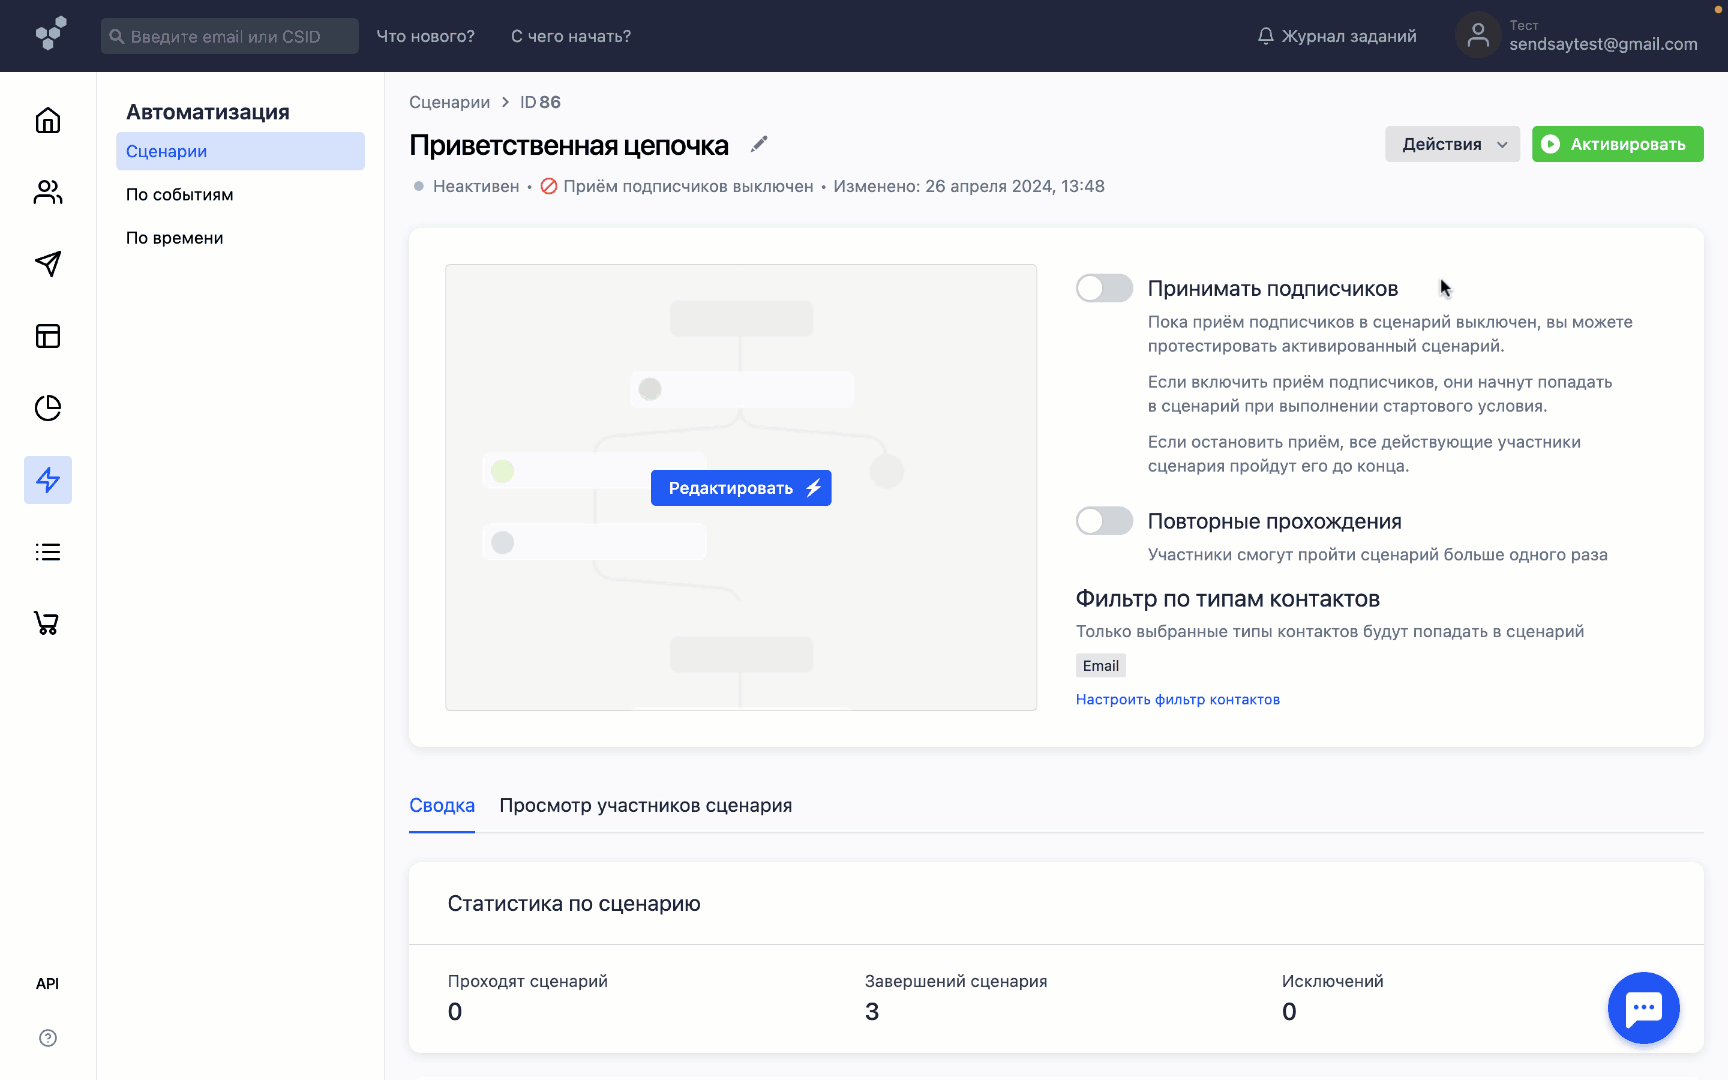1728x1080 pixels.
Task: Select the lightning automation icon
Action: (x=48, y=480)
